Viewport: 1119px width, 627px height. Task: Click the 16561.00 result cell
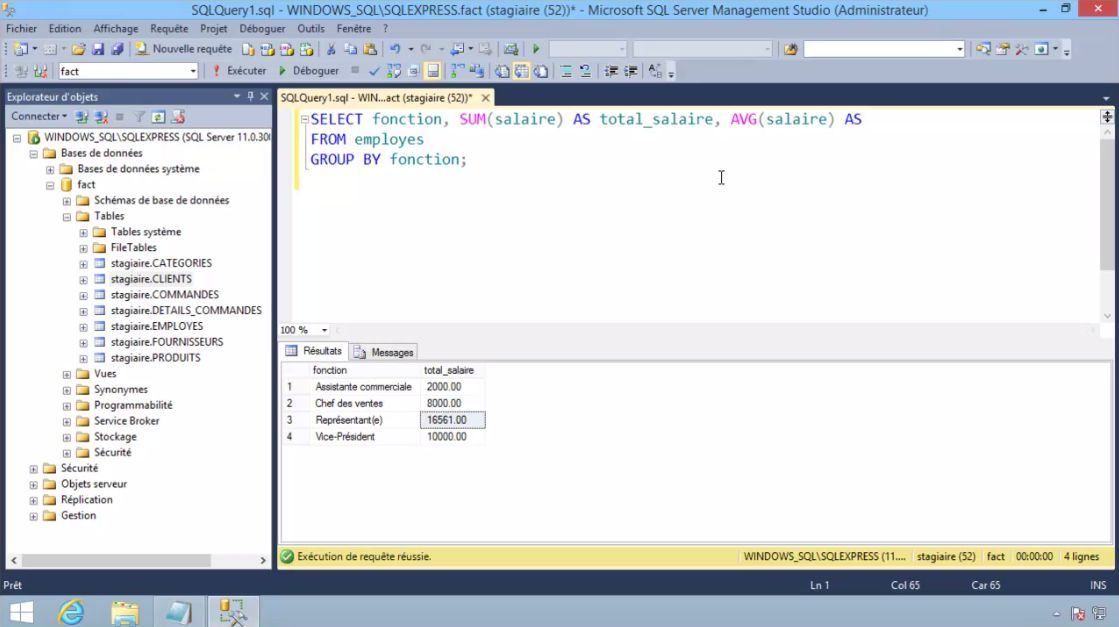[x=452, y=420]
